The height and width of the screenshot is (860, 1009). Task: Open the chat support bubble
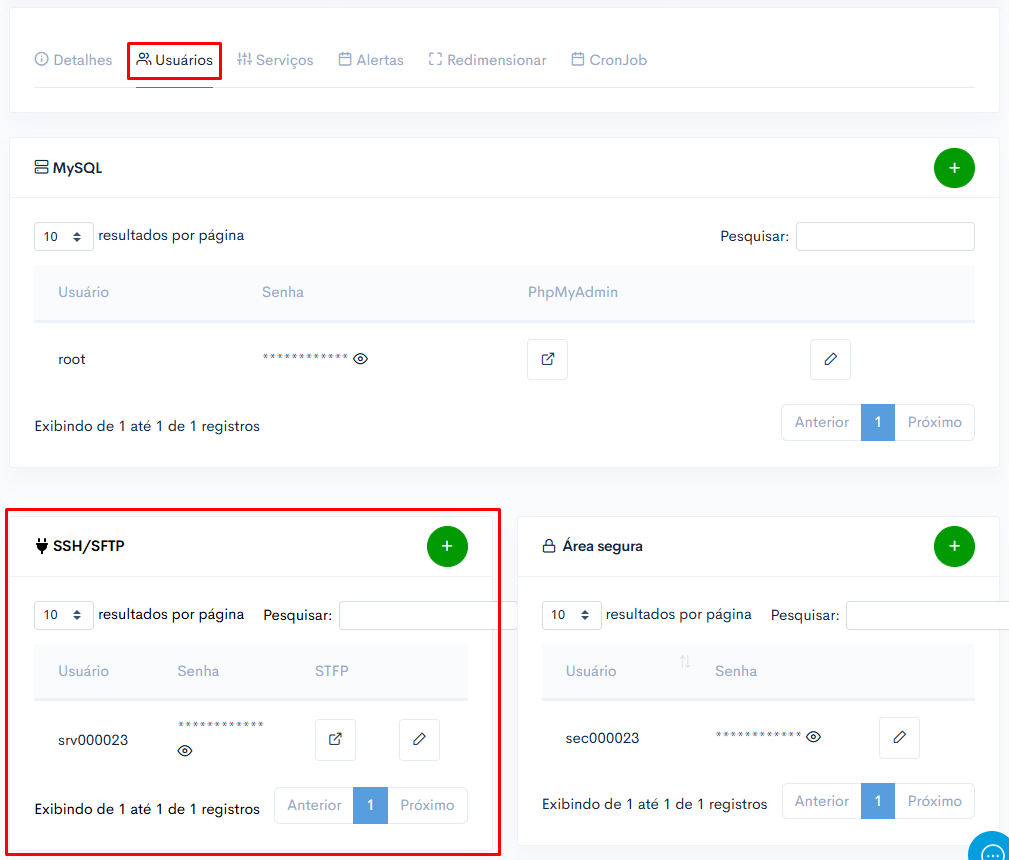point(991,848)
